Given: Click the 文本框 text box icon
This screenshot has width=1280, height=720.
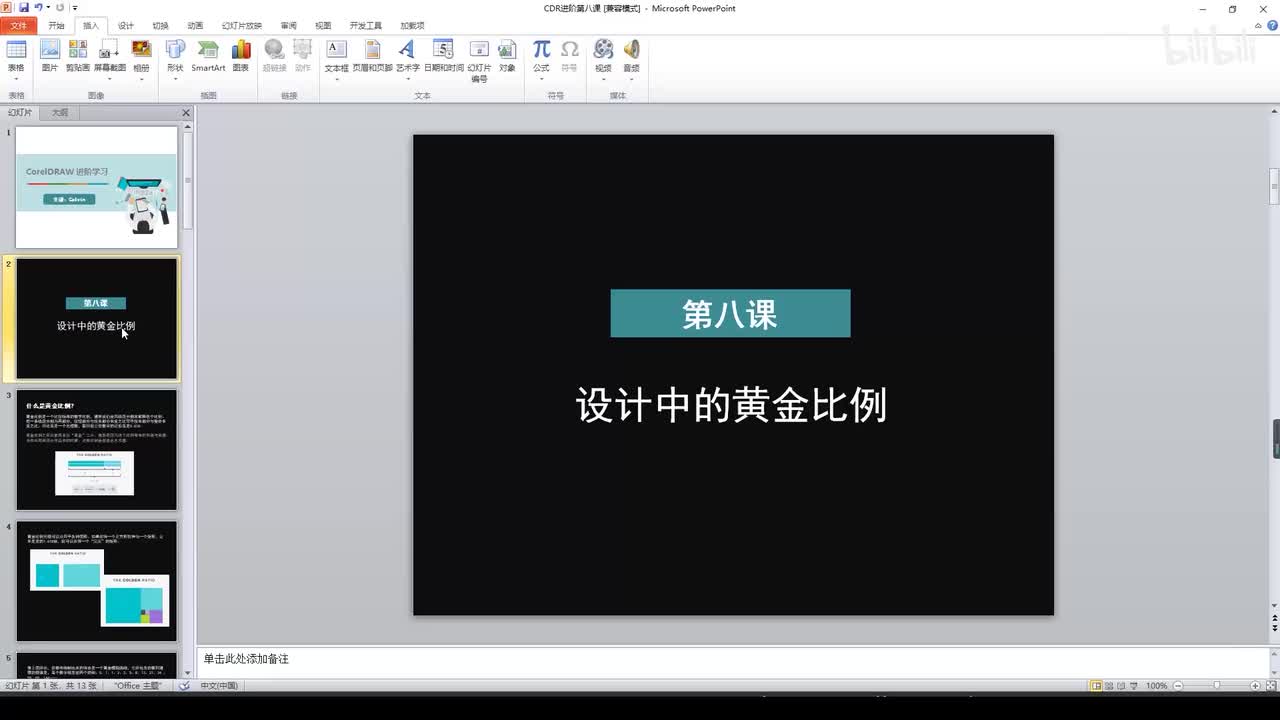Looking at the screenshot, I should [337, 50].
